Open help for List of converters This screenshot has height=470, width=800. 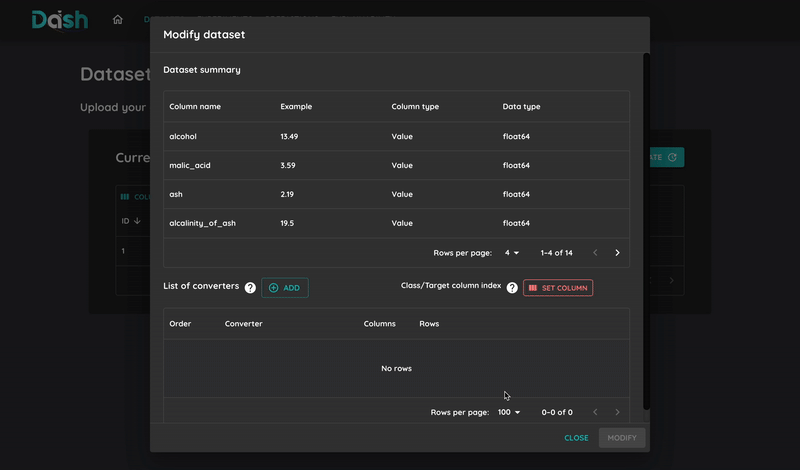click(250, 288)
